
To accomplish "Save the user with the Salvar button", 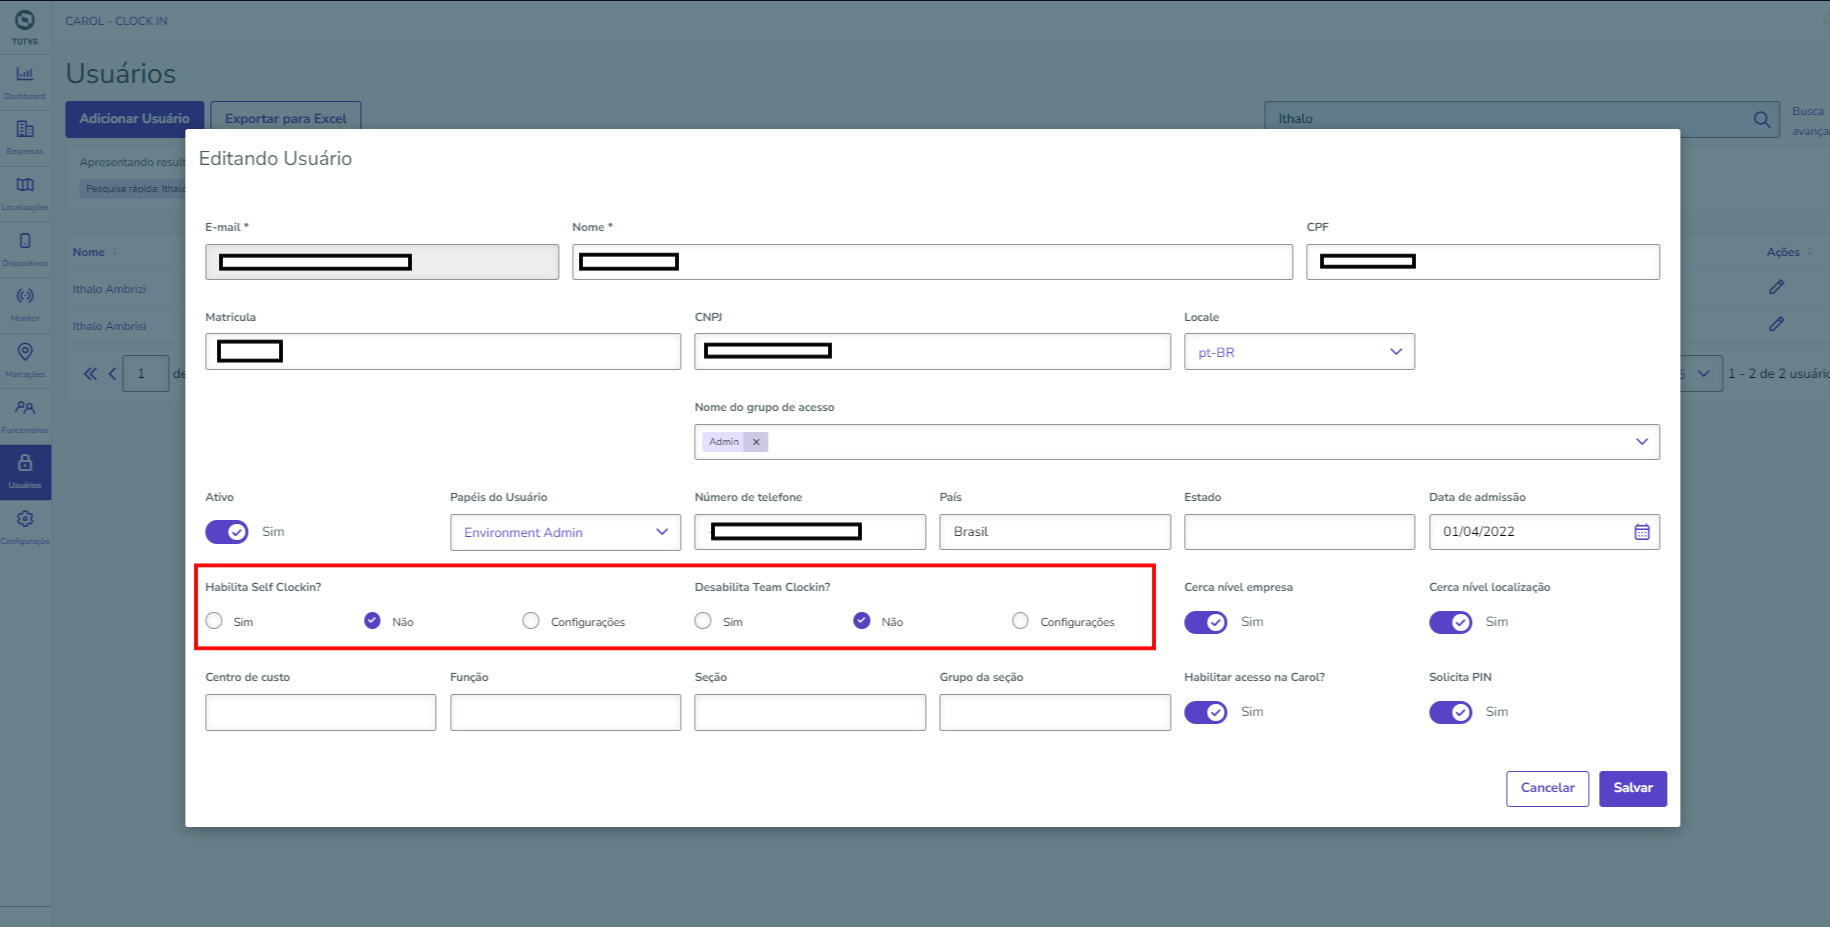I will pyautogui.click(x=1632, y=788).
